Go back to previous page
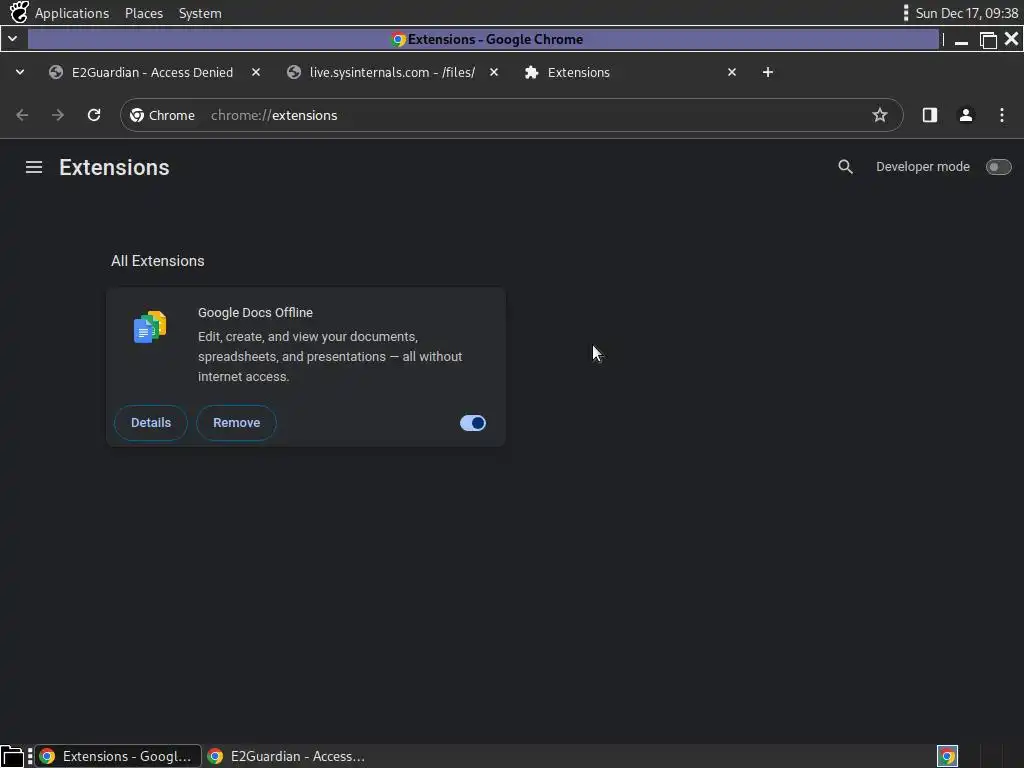 pos(22,115)
